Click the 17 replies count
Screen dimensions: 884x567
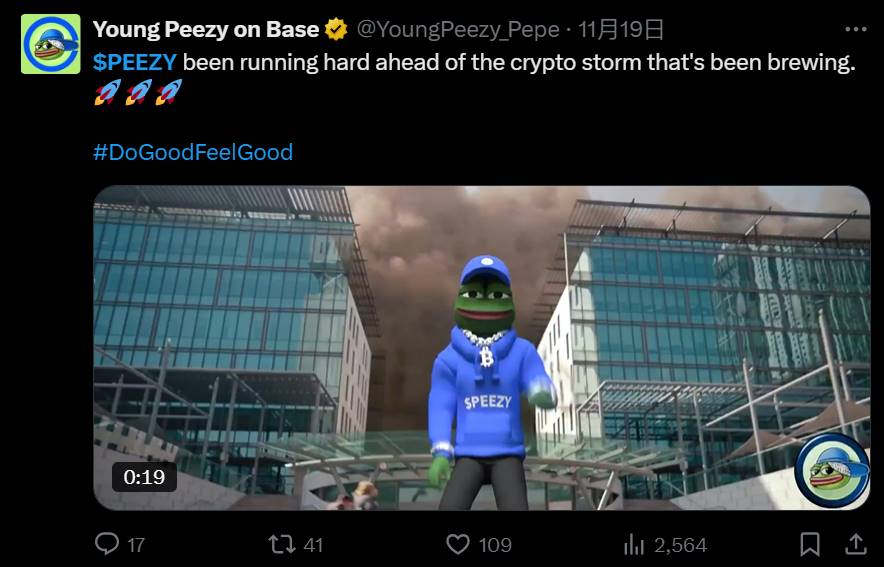(x=136, y=545)
